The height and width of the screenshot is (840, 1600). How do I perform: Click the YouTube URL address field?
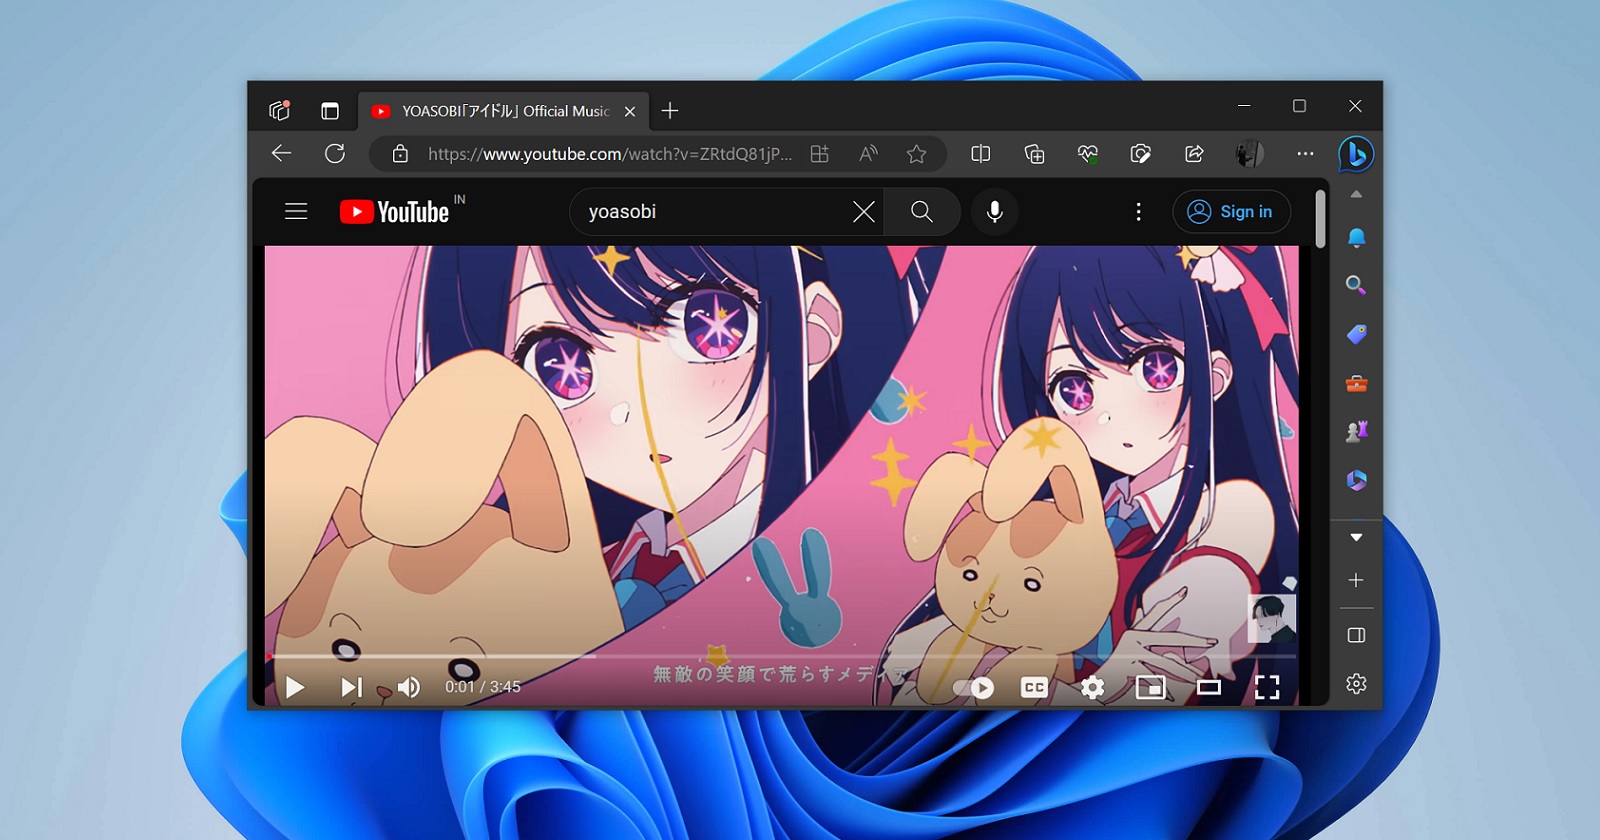tap(610, 154)
